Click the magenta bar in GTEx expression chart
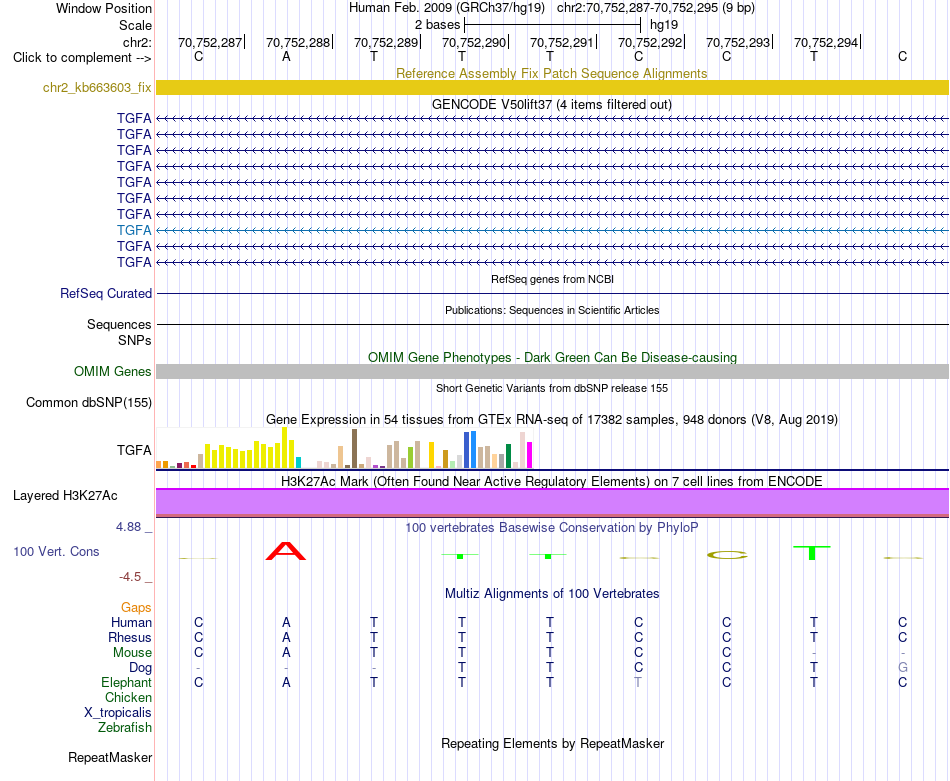This screenshot has height=781, width=950. pos(529,455)
